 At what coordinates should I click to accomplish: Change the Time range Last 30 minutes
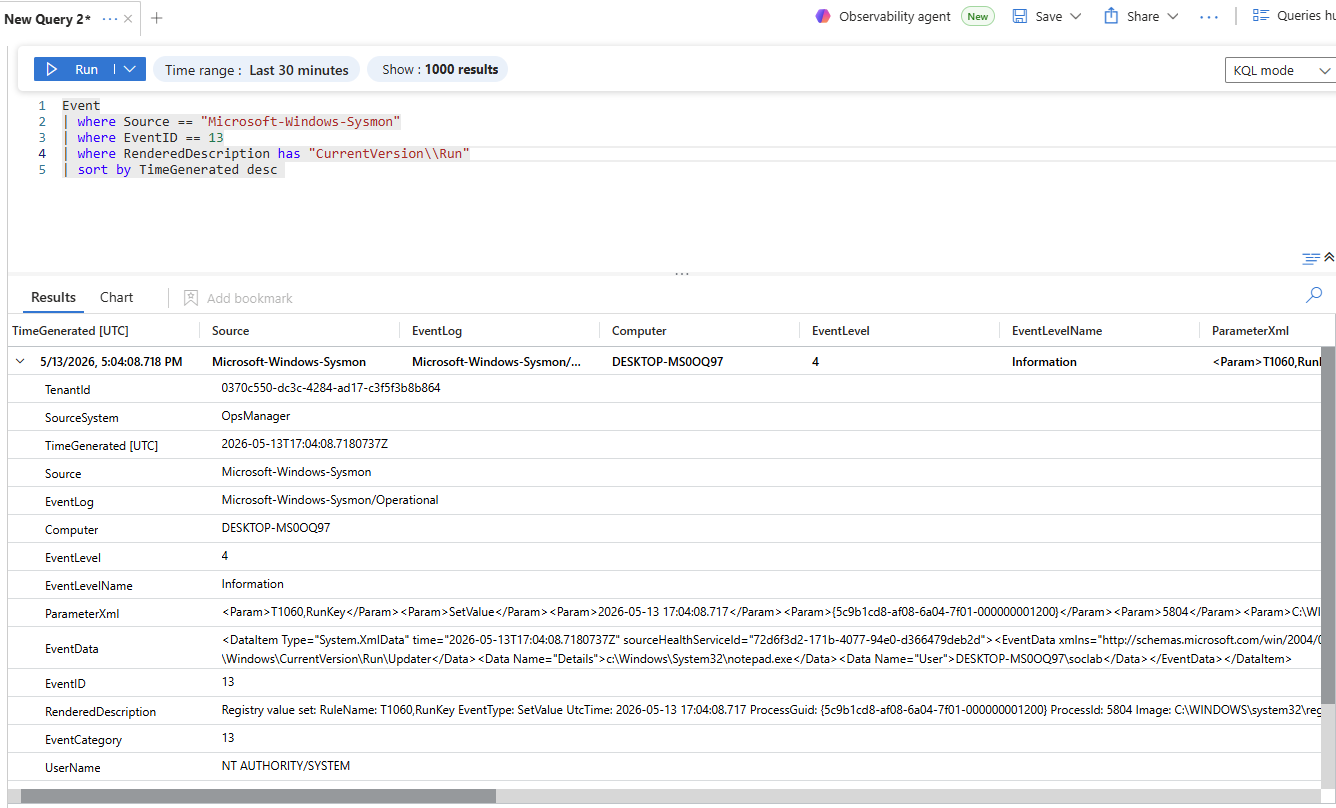point(257,70)
